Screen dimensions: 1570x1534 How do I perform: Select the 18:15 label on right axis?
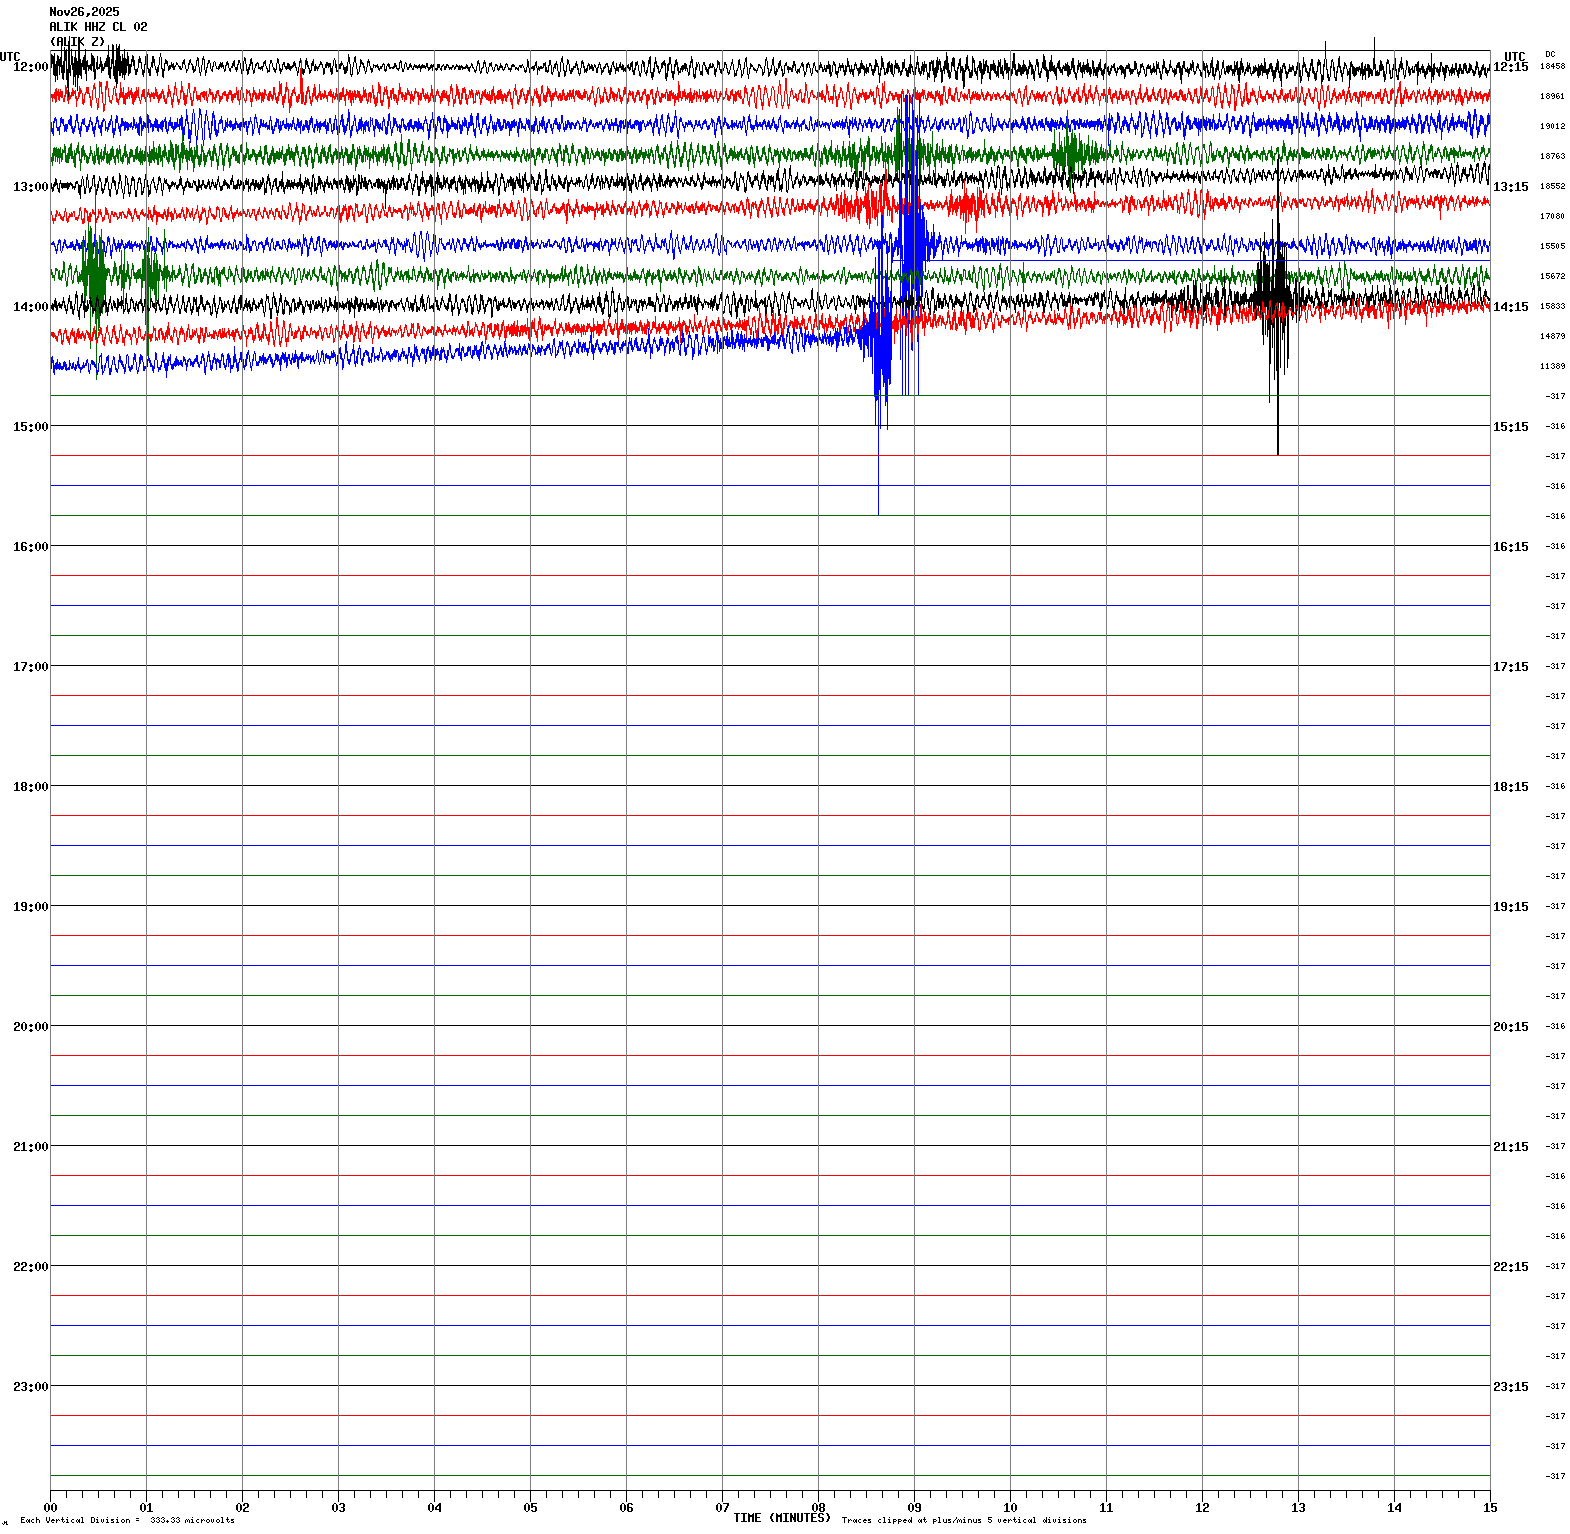click(1510, 787)
